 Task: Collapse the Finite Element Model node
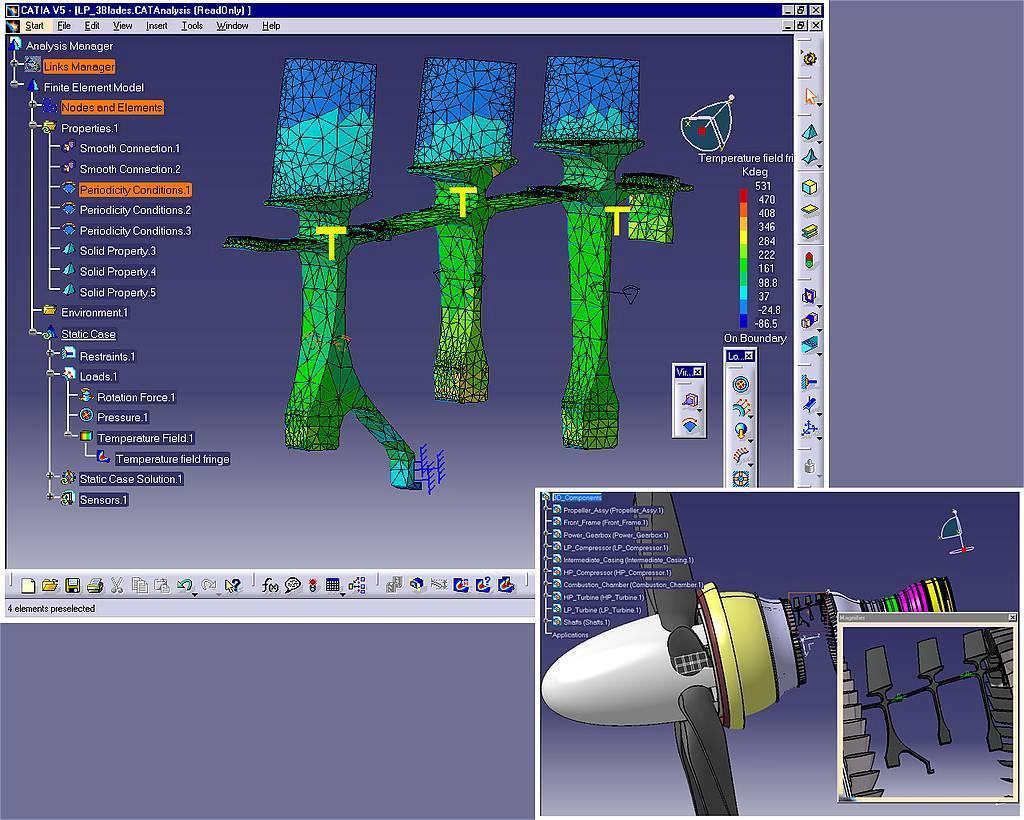pos(13,85)
